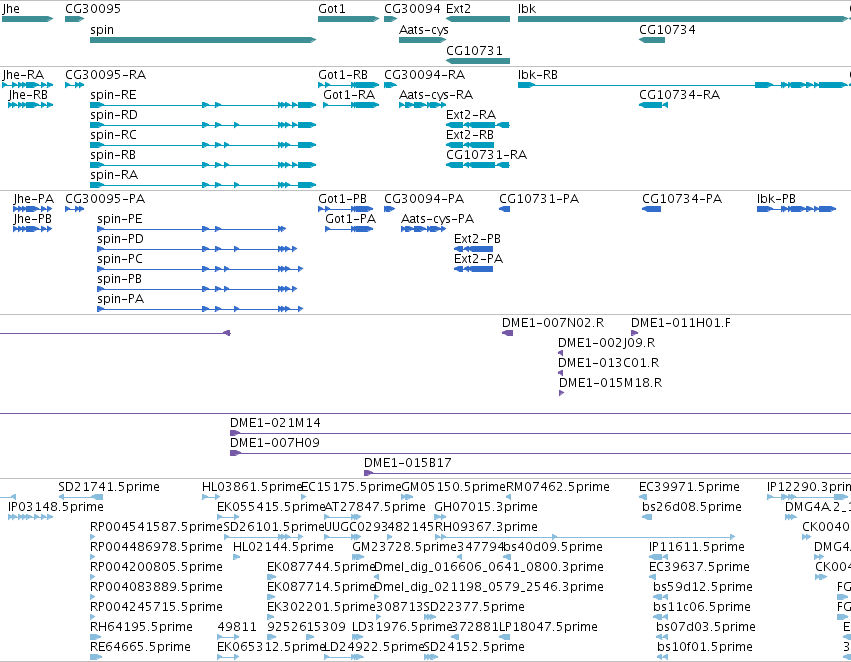Select the IP03148.5prime EST label
The width and height of the screenshot is (851, 662).
[x=55, y=507]
